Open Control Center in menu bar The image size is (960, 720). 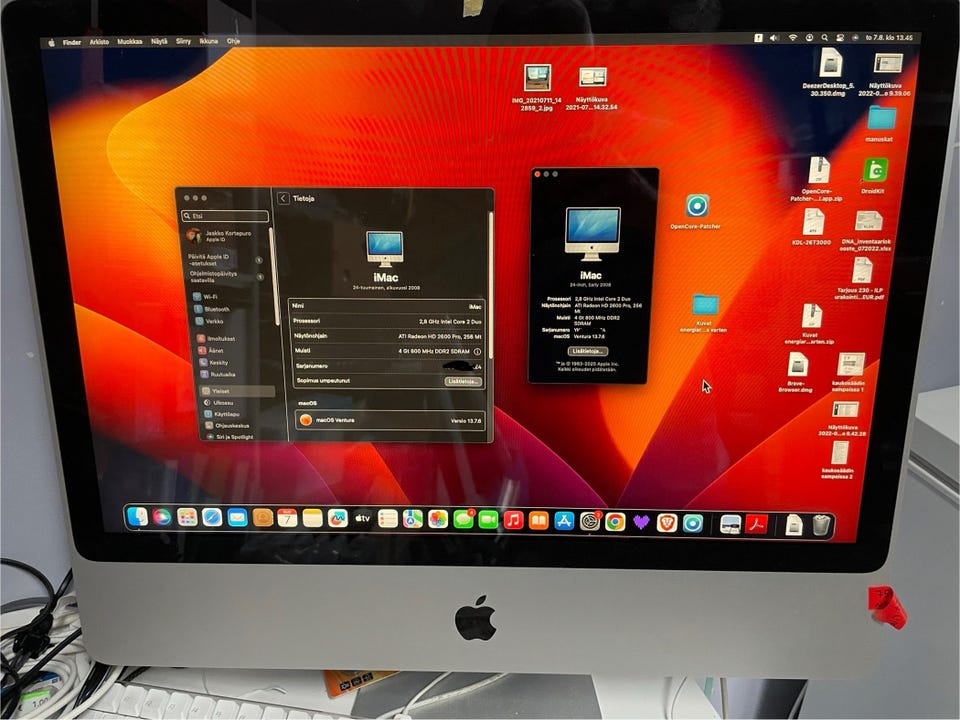[840, 38]
